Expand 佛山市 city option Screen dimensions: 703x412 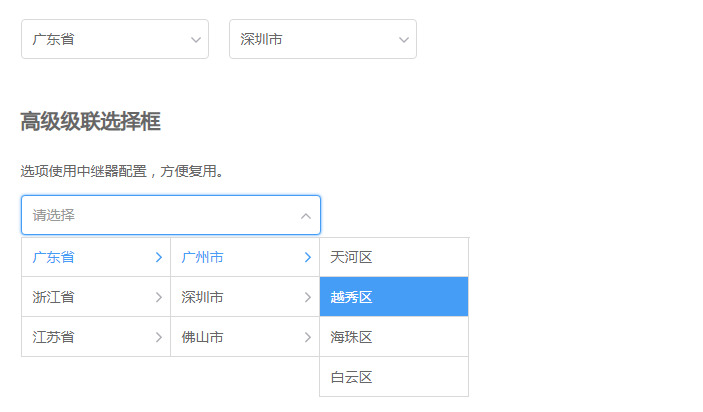coord(245,337)
